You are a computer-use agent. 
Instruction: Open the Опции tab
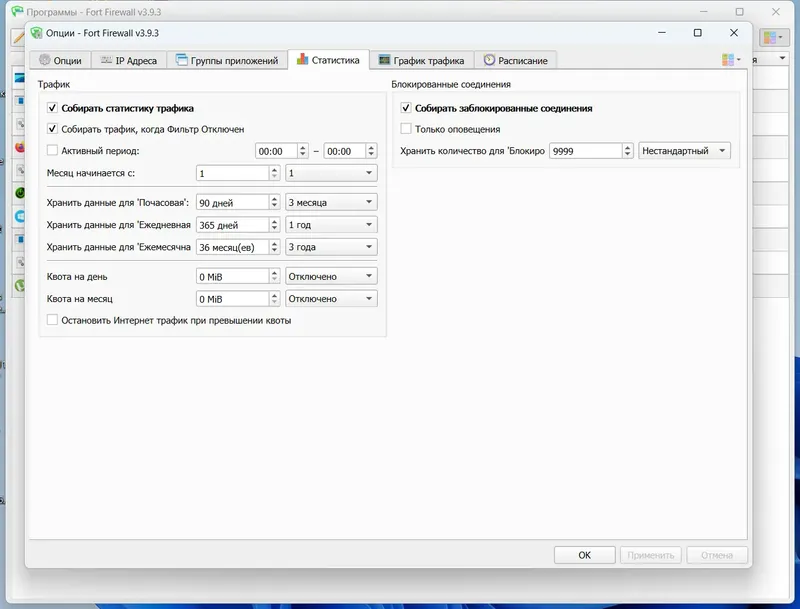coord(60,60)
